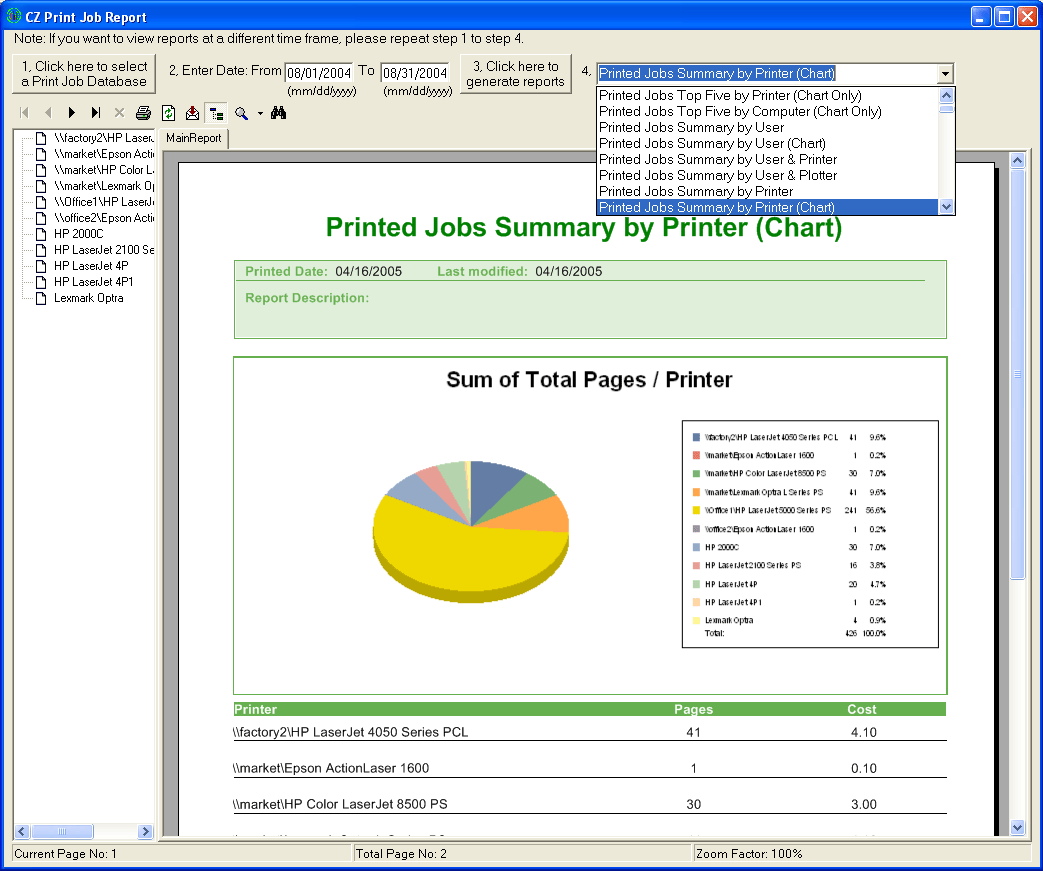This screenshot has width=1043, height=871.
Task: Go to the next report page
Action: click(x=72, y=113)
